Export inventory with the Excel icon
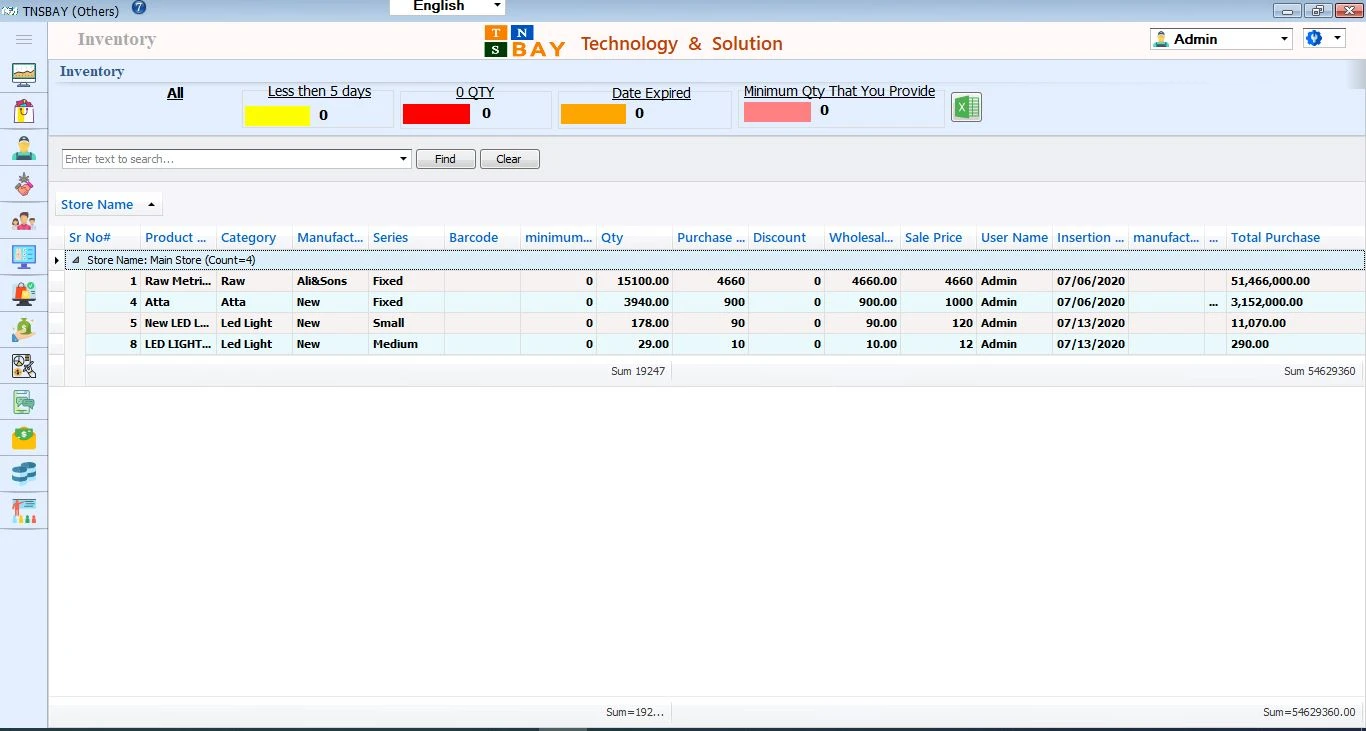 966,107
